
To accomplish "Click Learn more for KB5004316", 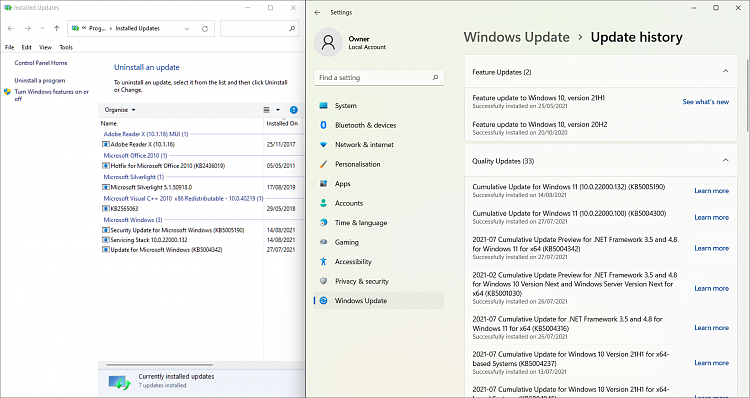I will point(712,328).
